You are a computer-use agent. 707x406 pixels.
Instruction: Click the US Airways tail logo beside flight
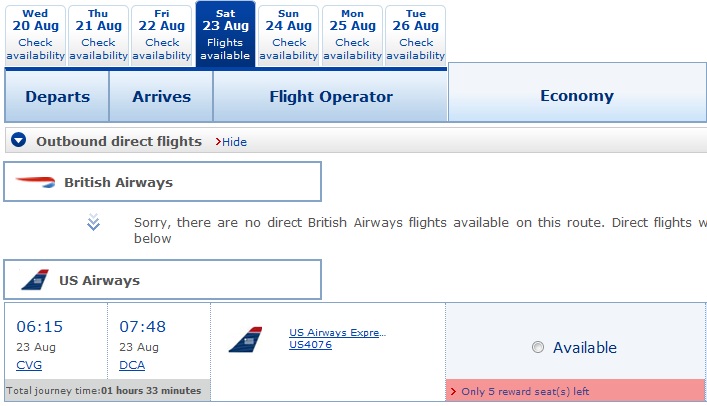[245, 340]
